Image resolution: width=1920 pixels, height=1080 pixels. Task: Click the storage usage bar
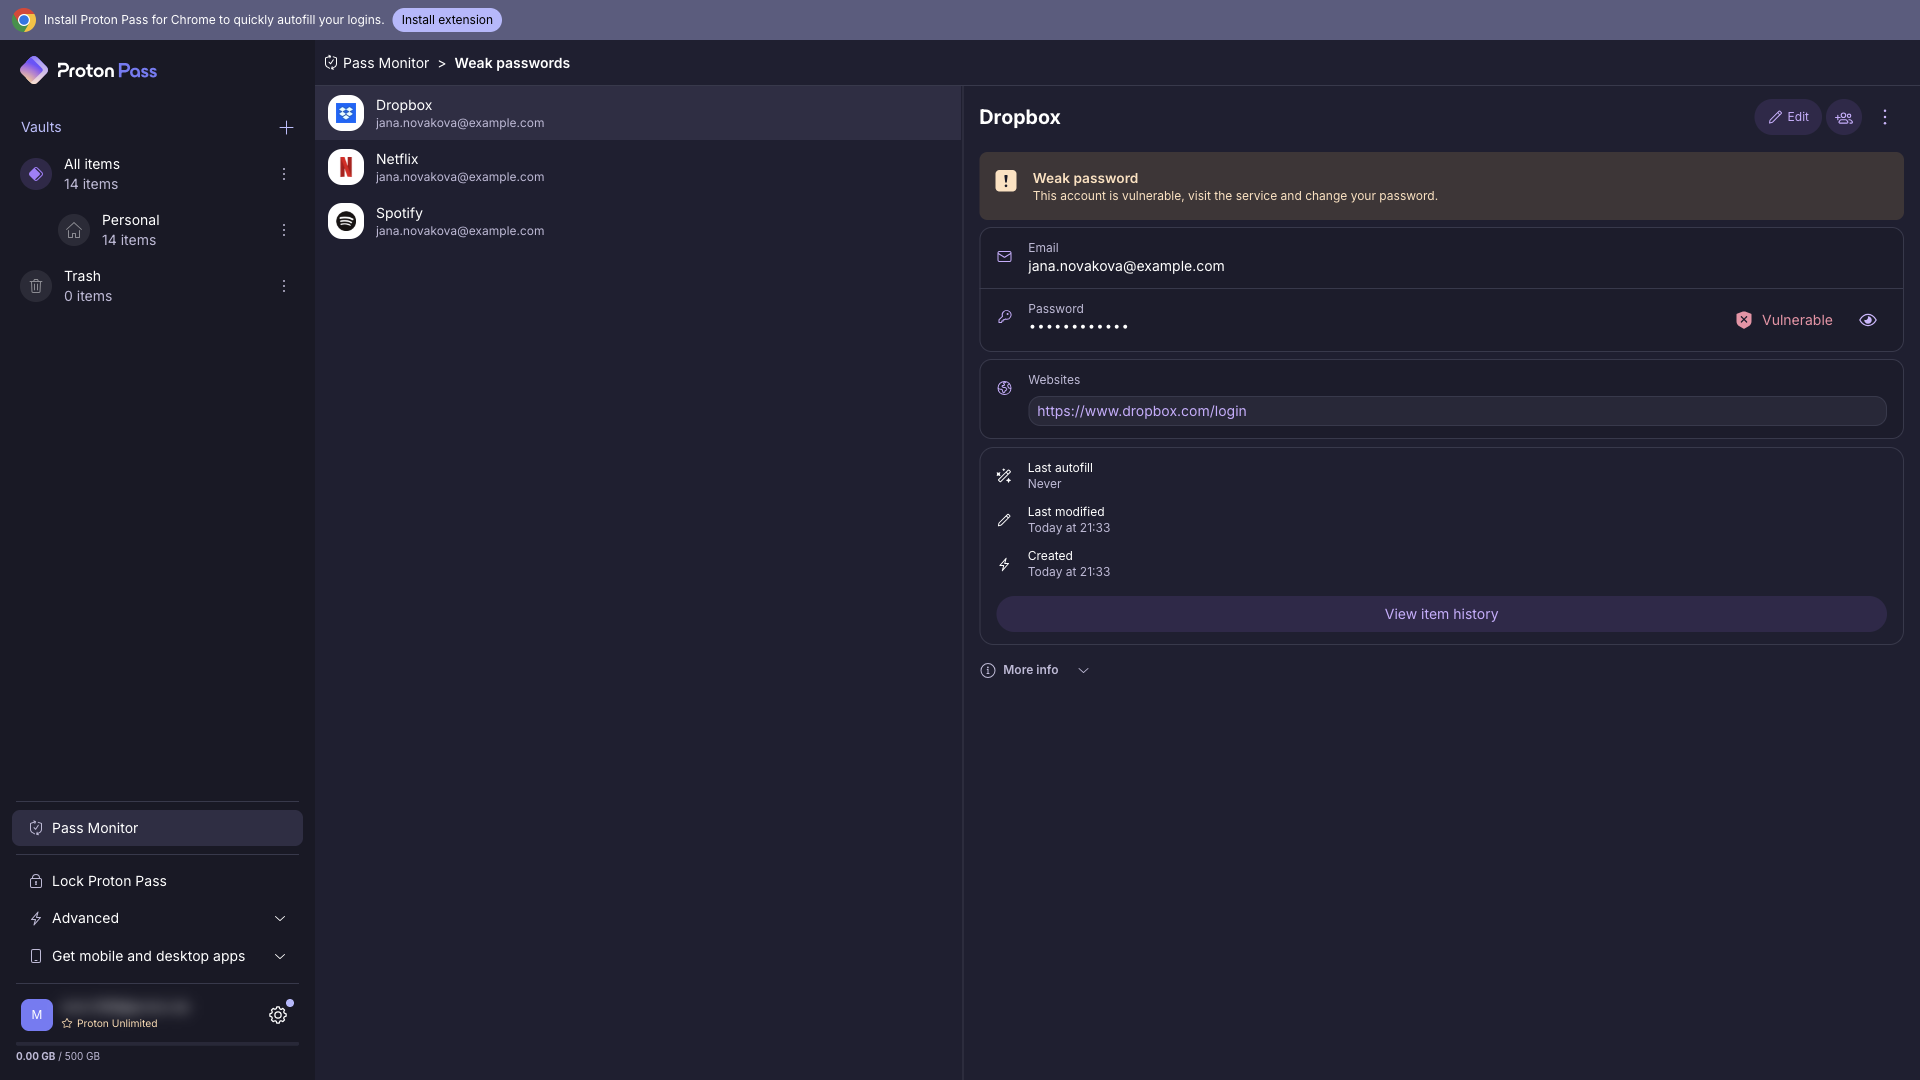(x=157, y=1044)
